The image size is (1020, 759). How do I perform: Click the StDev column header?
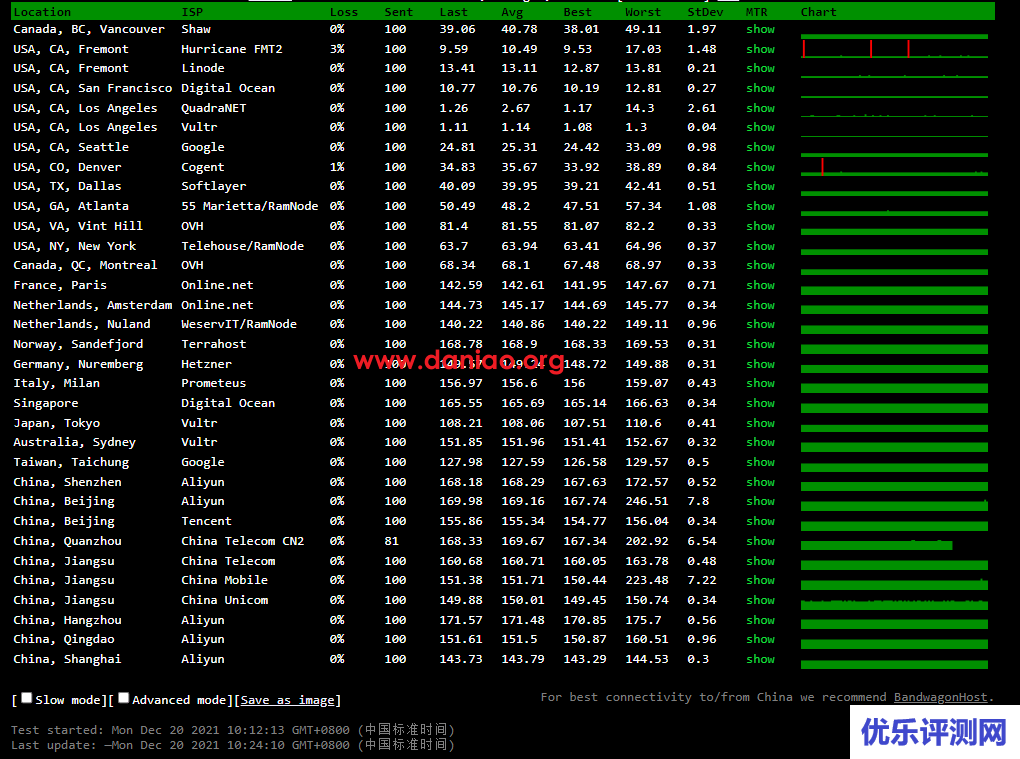click(705, 12)
